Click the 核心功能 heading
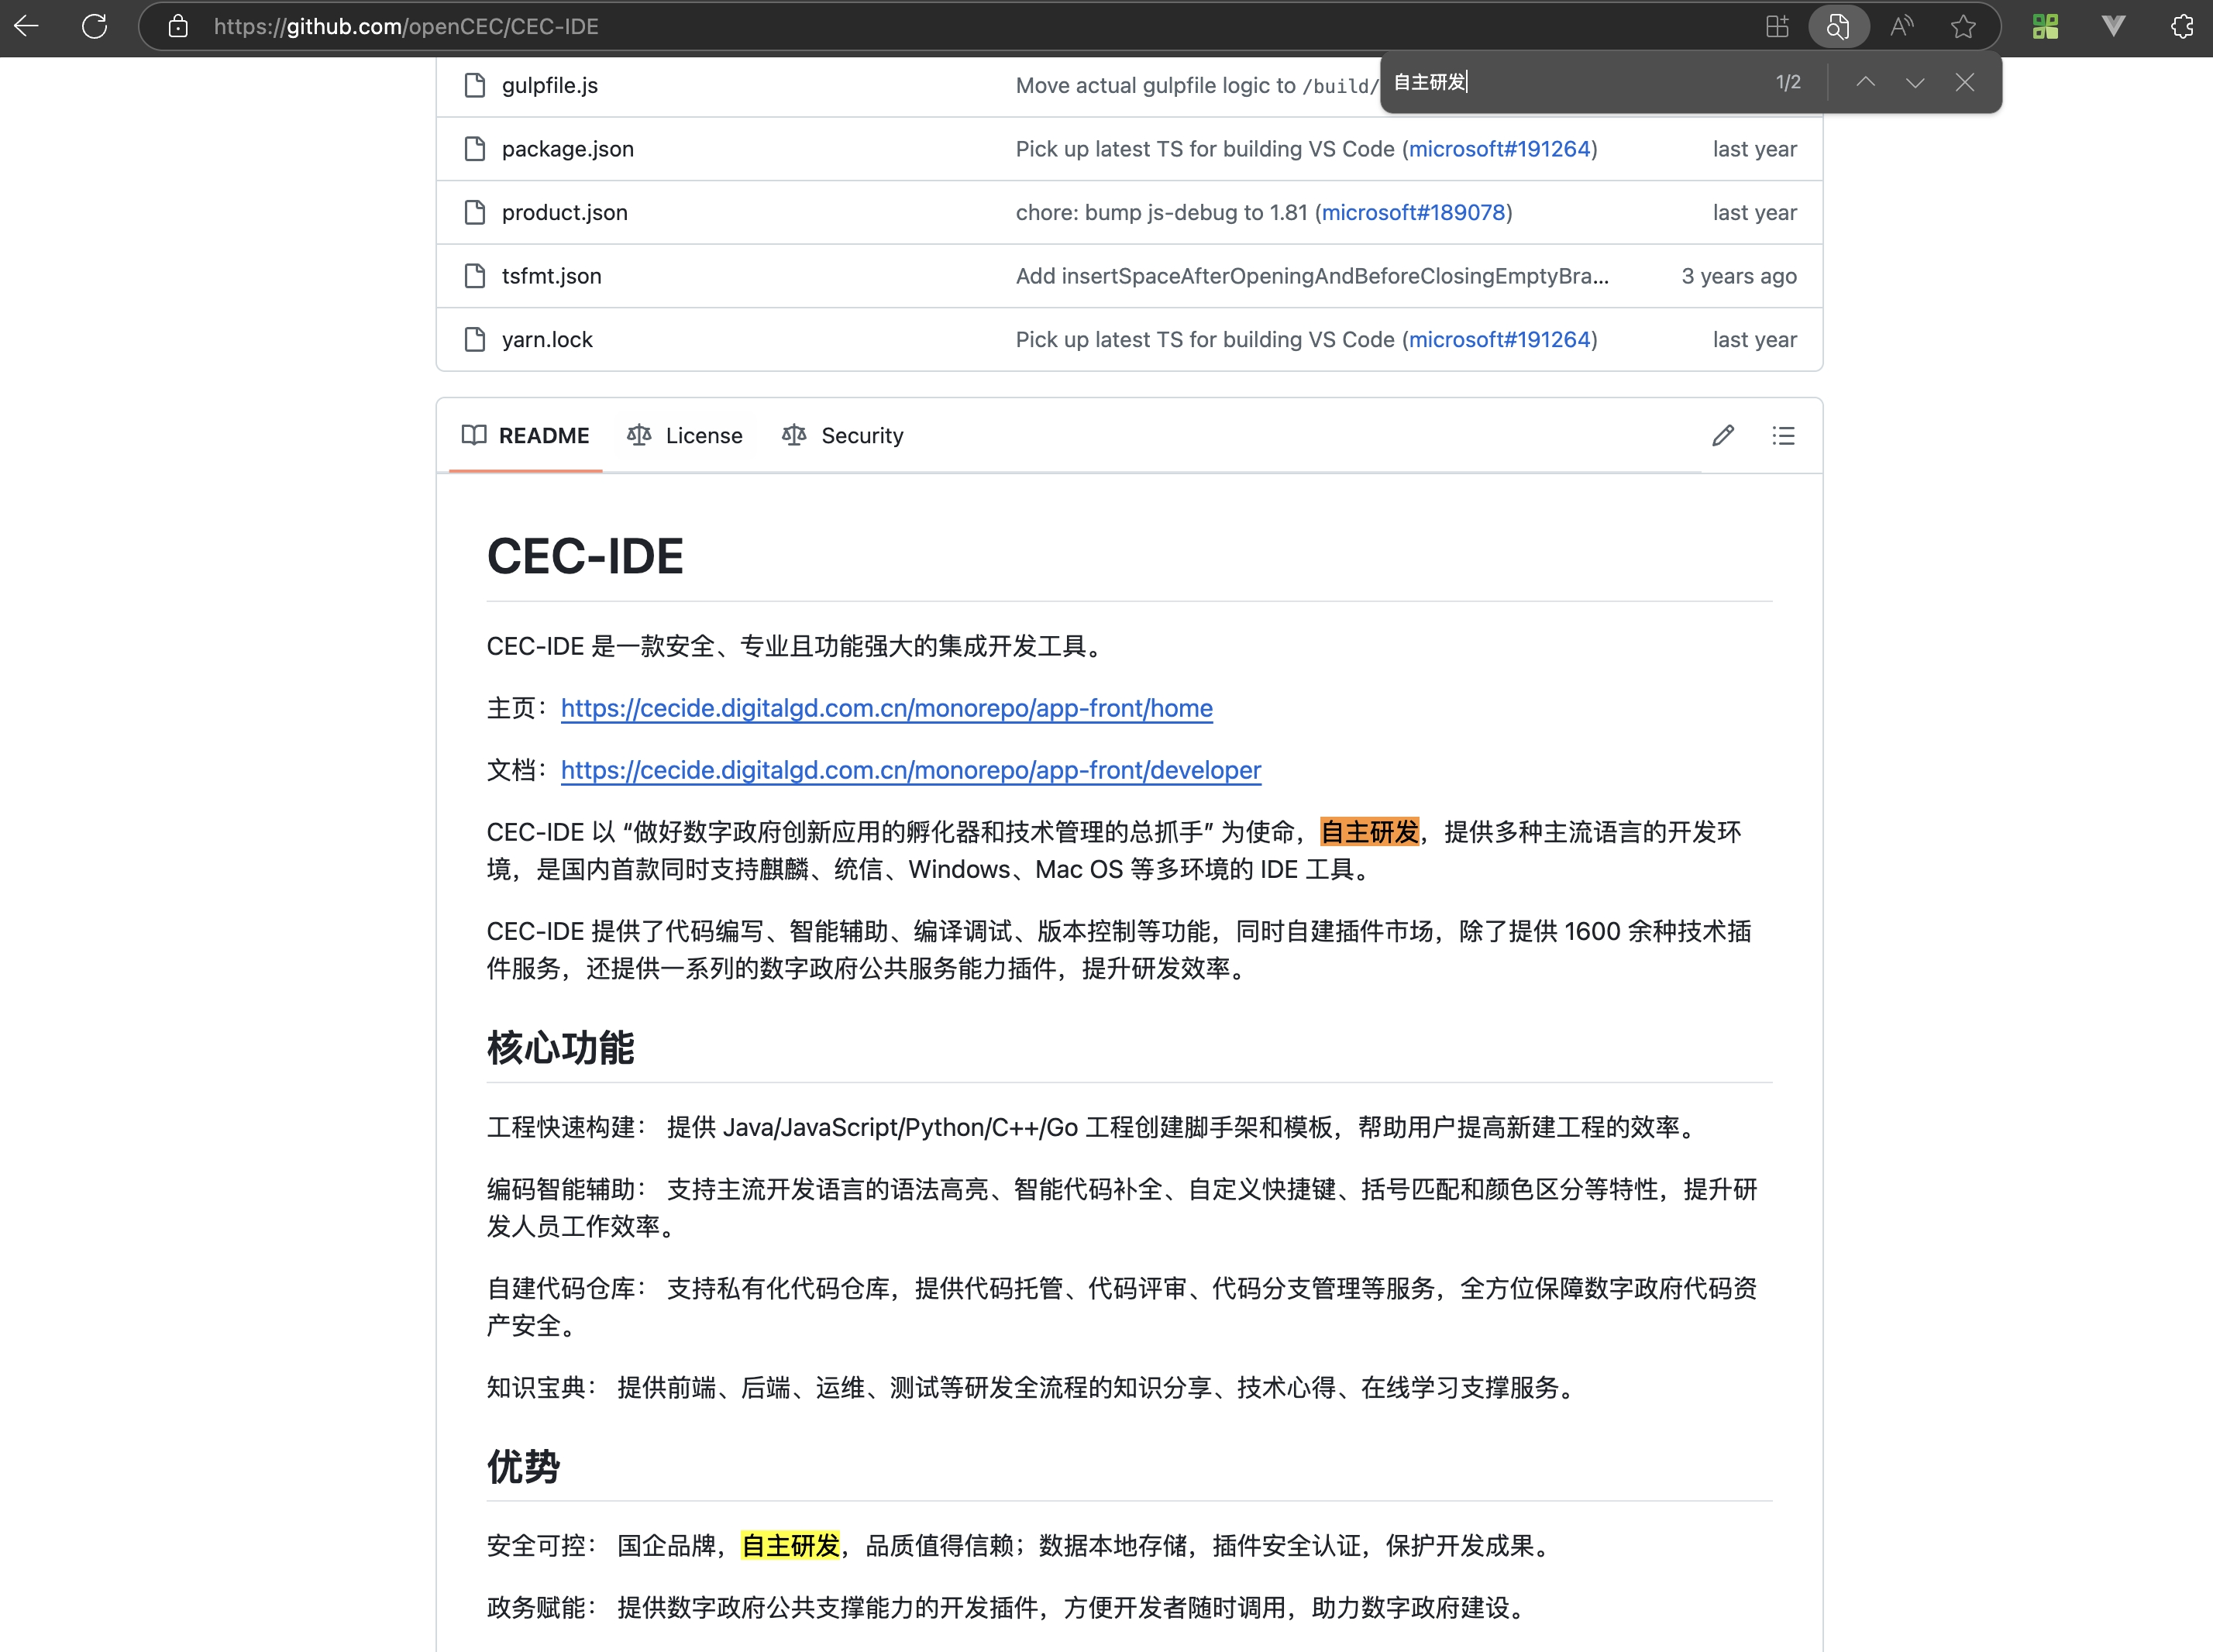 click(560, 1048)
